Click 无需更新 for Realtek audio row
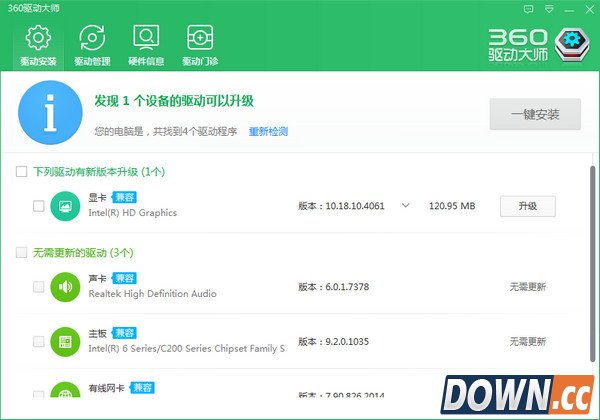 coord(528,287)
